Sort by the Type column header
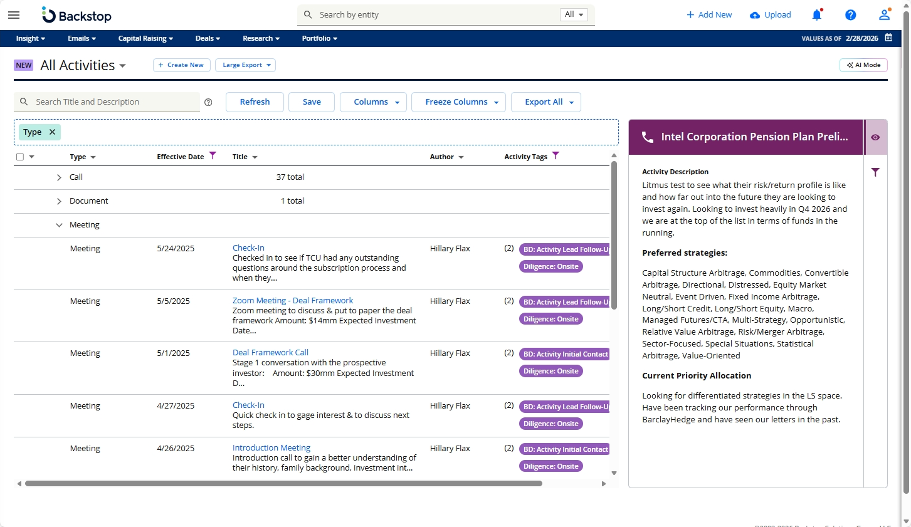This screenshot has width=911, height=527. click(x=77, y=157)
